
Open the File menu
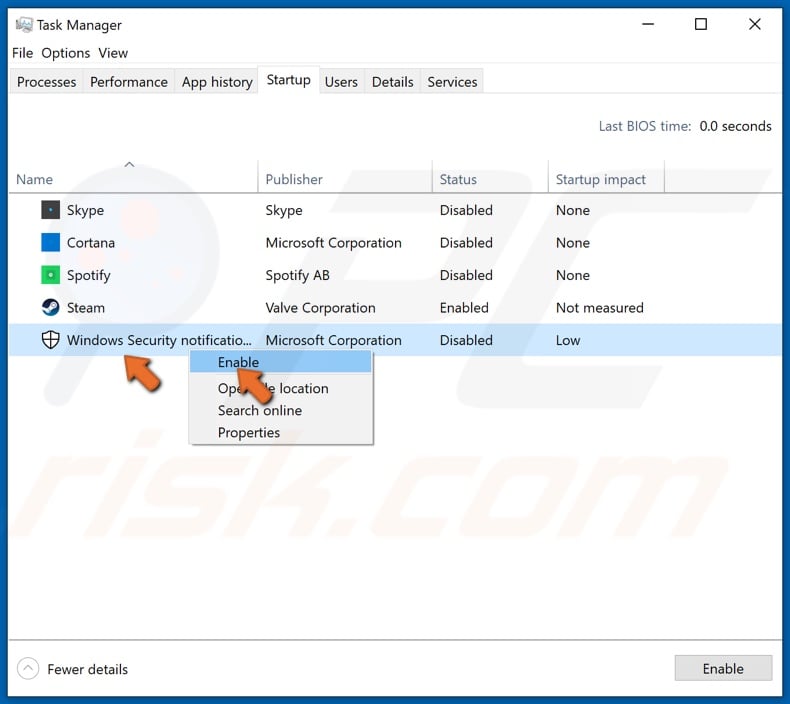23,53
